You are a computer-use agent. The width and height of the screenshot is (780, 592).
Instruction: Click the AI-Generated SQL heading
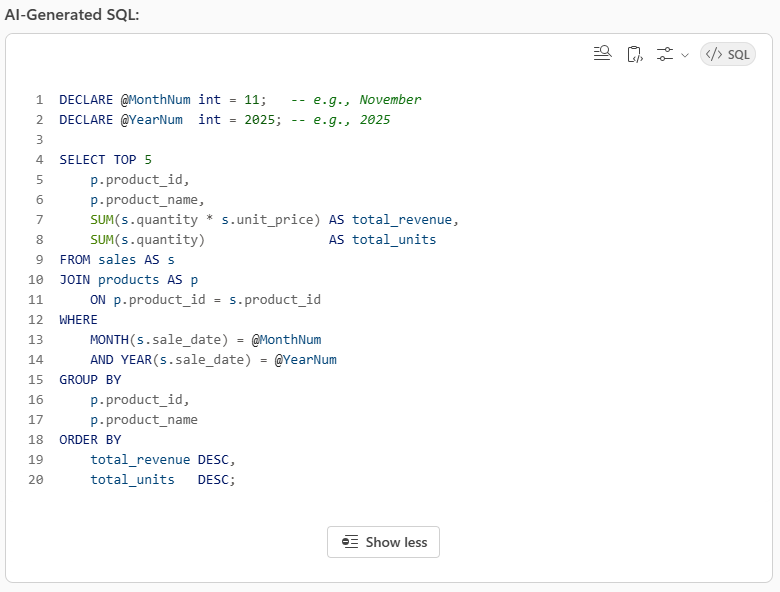pos(72,15)
